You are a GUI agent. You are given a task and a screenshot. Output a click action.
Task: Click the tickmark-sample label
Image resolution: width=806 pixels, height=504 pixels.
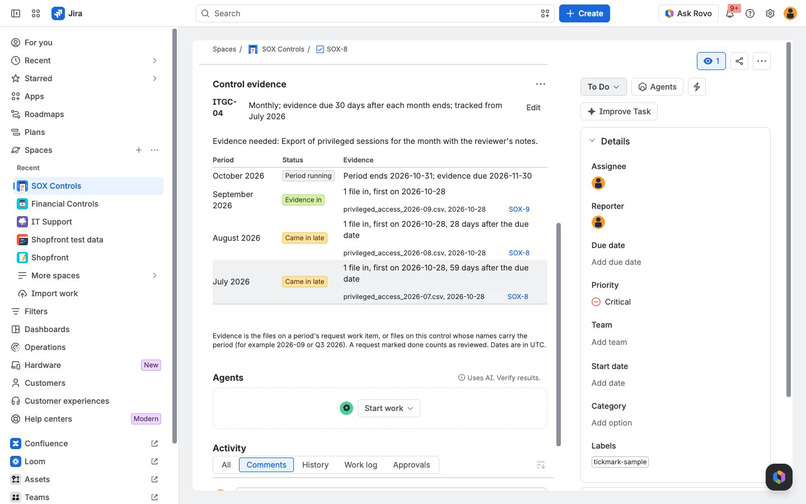click(620, 462)
